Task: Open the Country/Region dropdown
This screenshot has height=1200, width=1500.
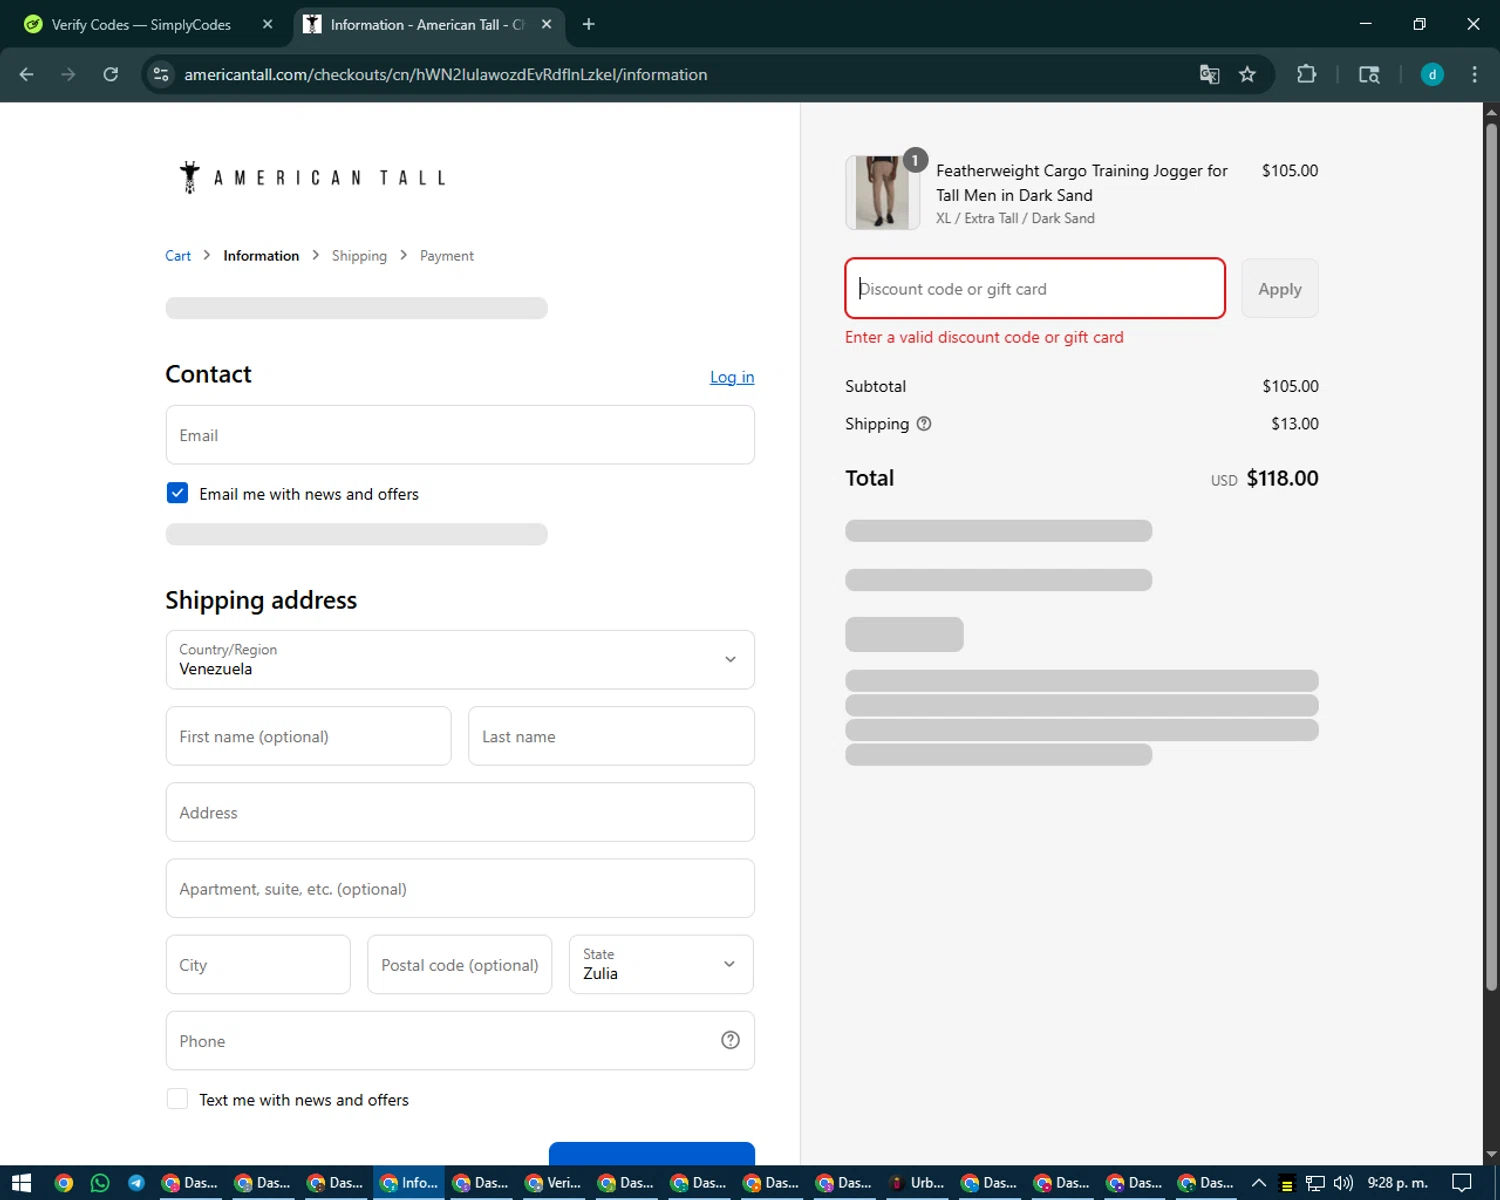Action: 460,659
